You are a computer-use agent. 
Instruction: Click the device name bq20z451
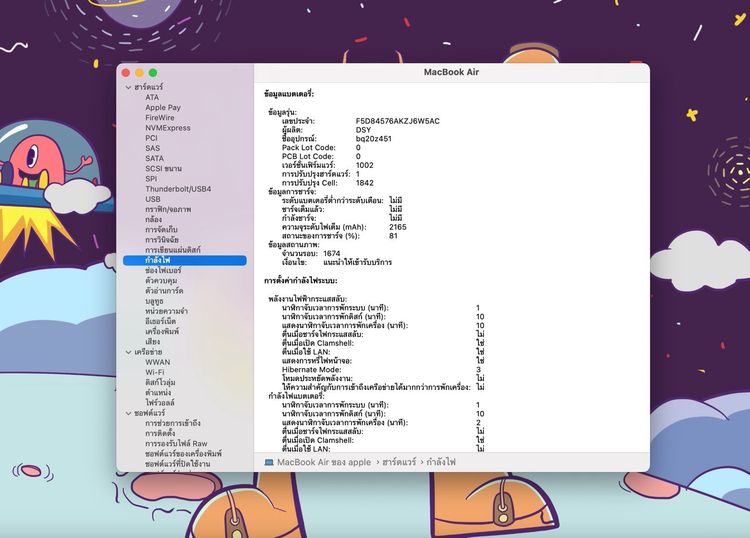pos(374,139)
